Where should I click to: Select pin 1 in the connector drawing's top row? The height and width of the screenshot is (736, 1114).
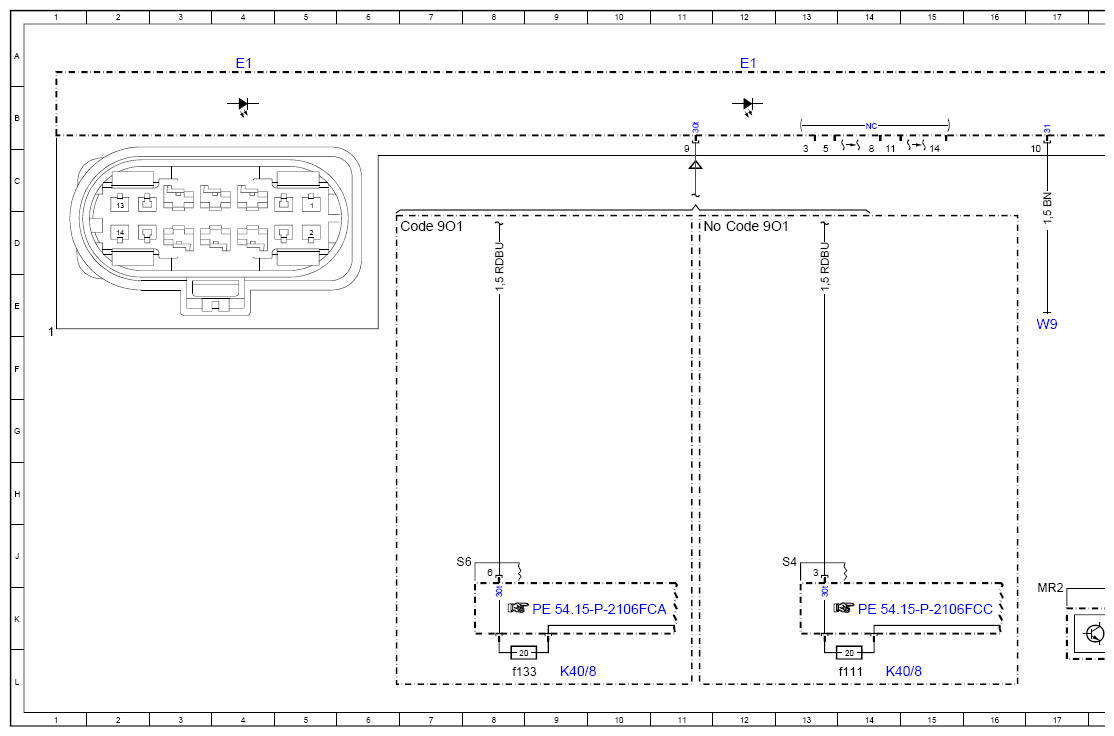(x=311, y=205)
